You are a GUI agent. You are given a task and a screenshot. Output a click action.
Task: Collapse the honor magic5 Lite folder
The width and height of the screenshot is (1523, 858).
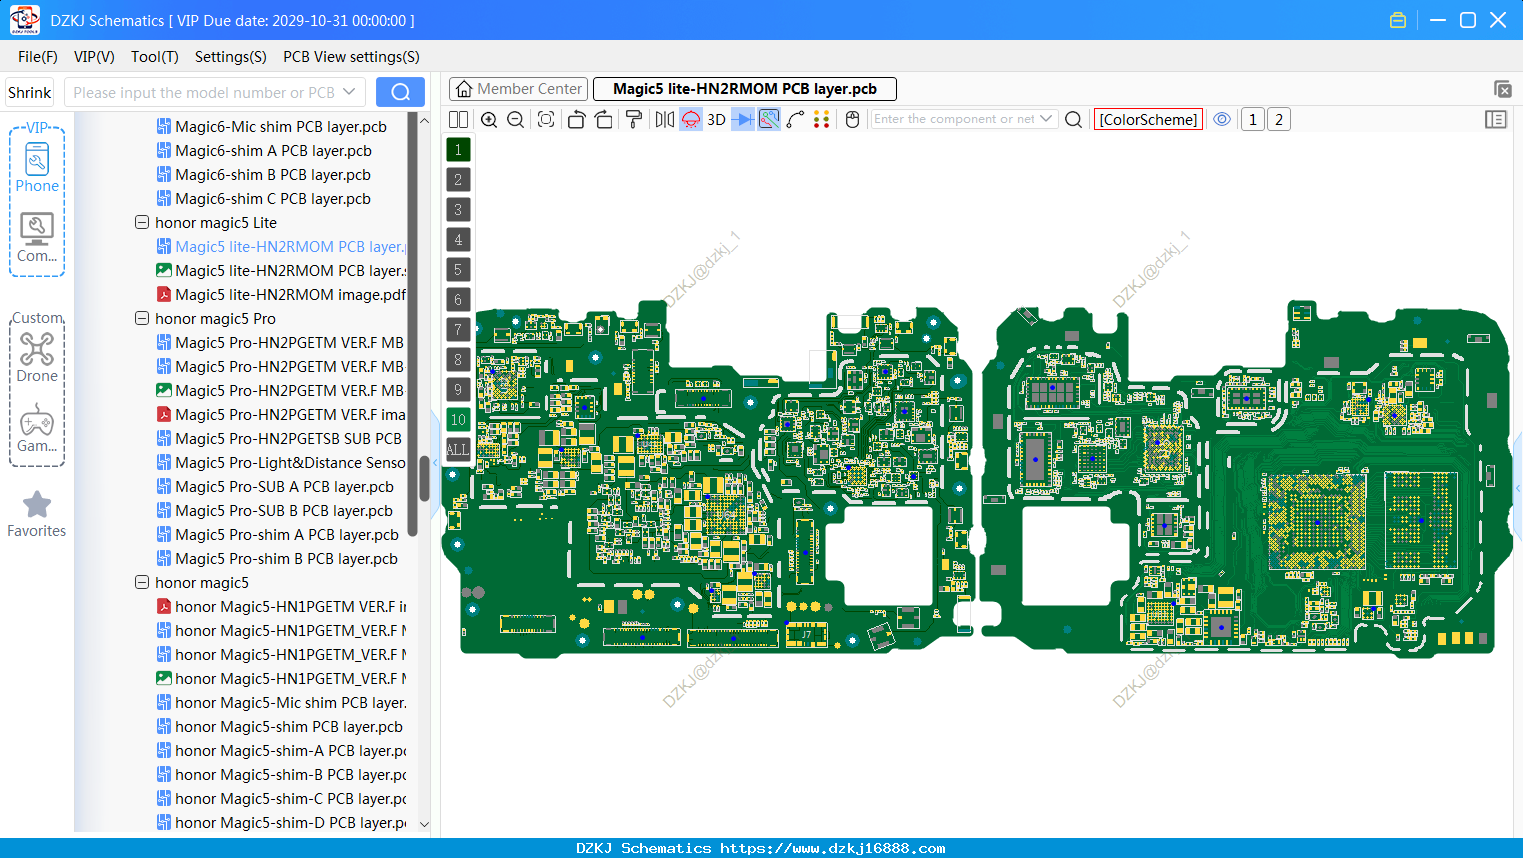pyautogui.click(x=142, y=222)
